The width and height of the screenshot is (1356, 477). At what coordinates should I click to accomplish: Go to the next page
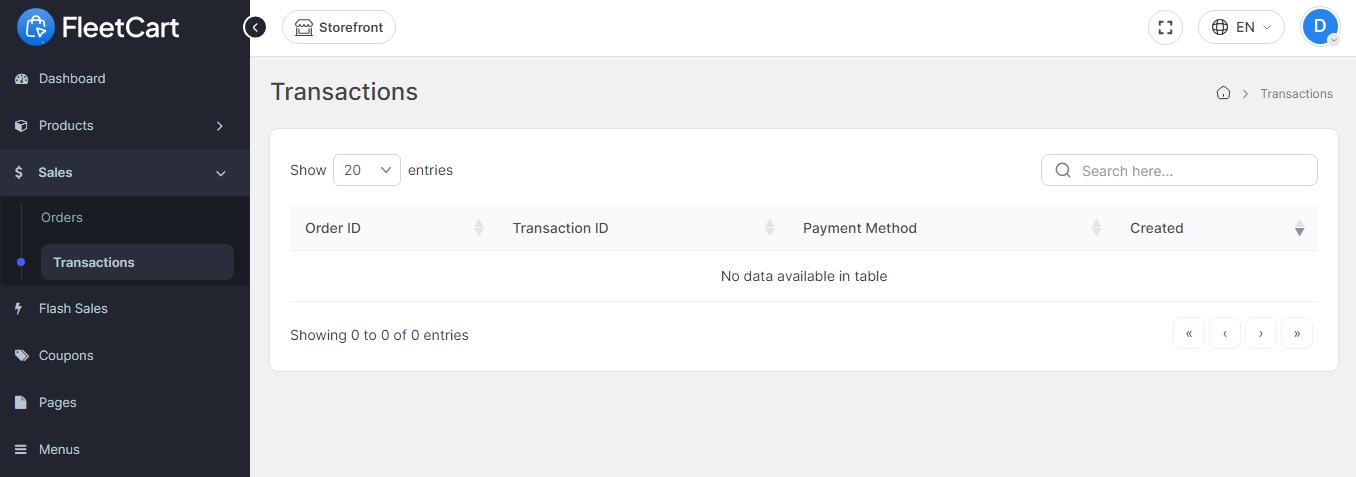[x=1261, y=334]
